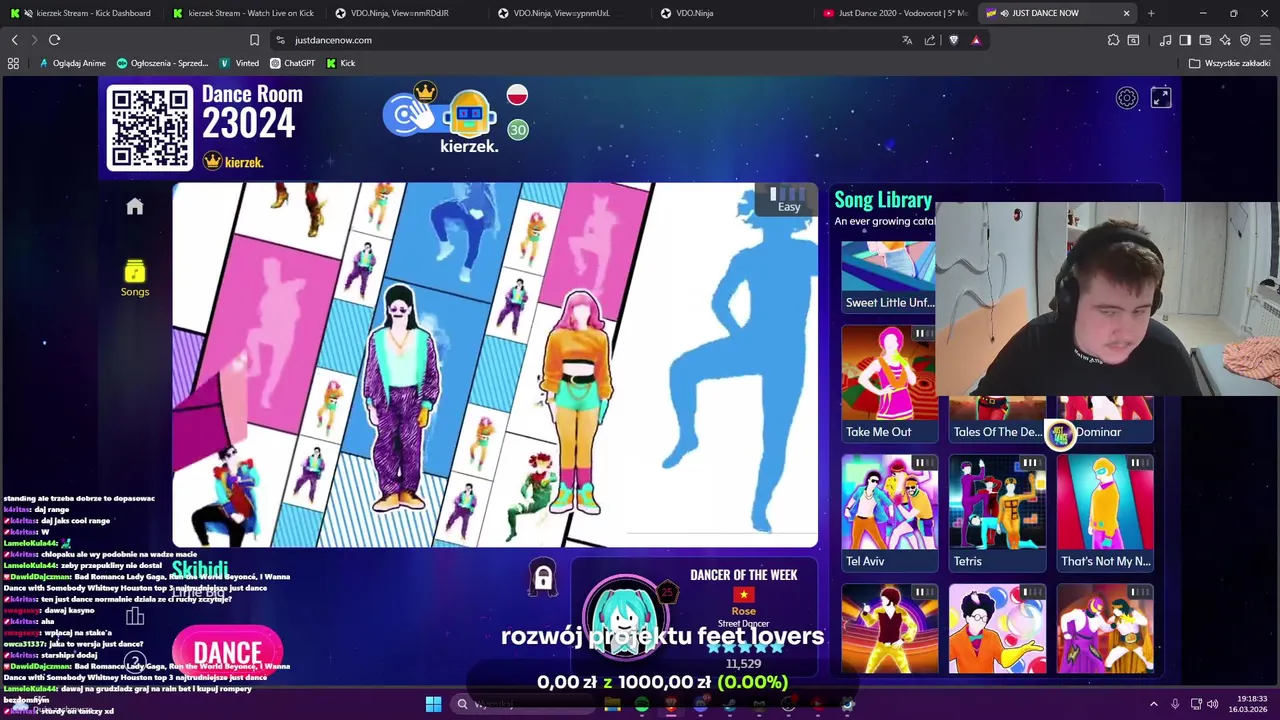
Task: Open the taskbar volume control
Action: pos(1212,704)
